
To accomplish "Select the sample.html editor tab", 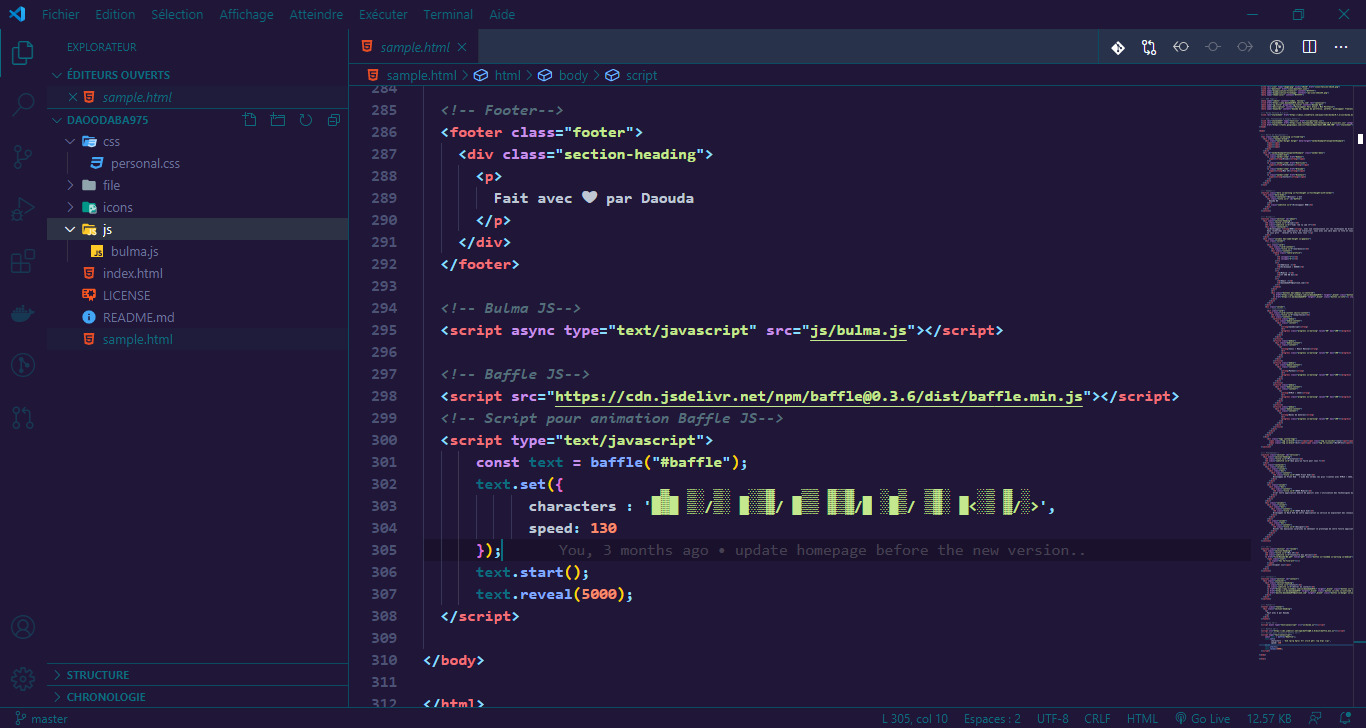I will tap(413, 47).
